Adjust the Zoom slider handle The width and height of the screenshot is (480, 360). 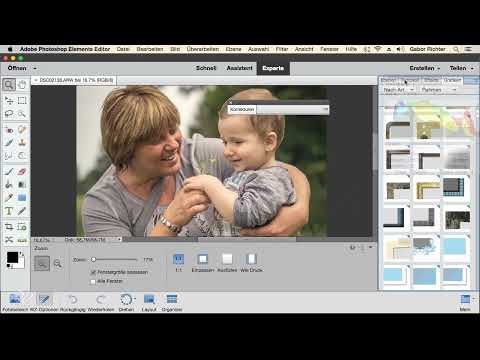click(x=94, y=259)
